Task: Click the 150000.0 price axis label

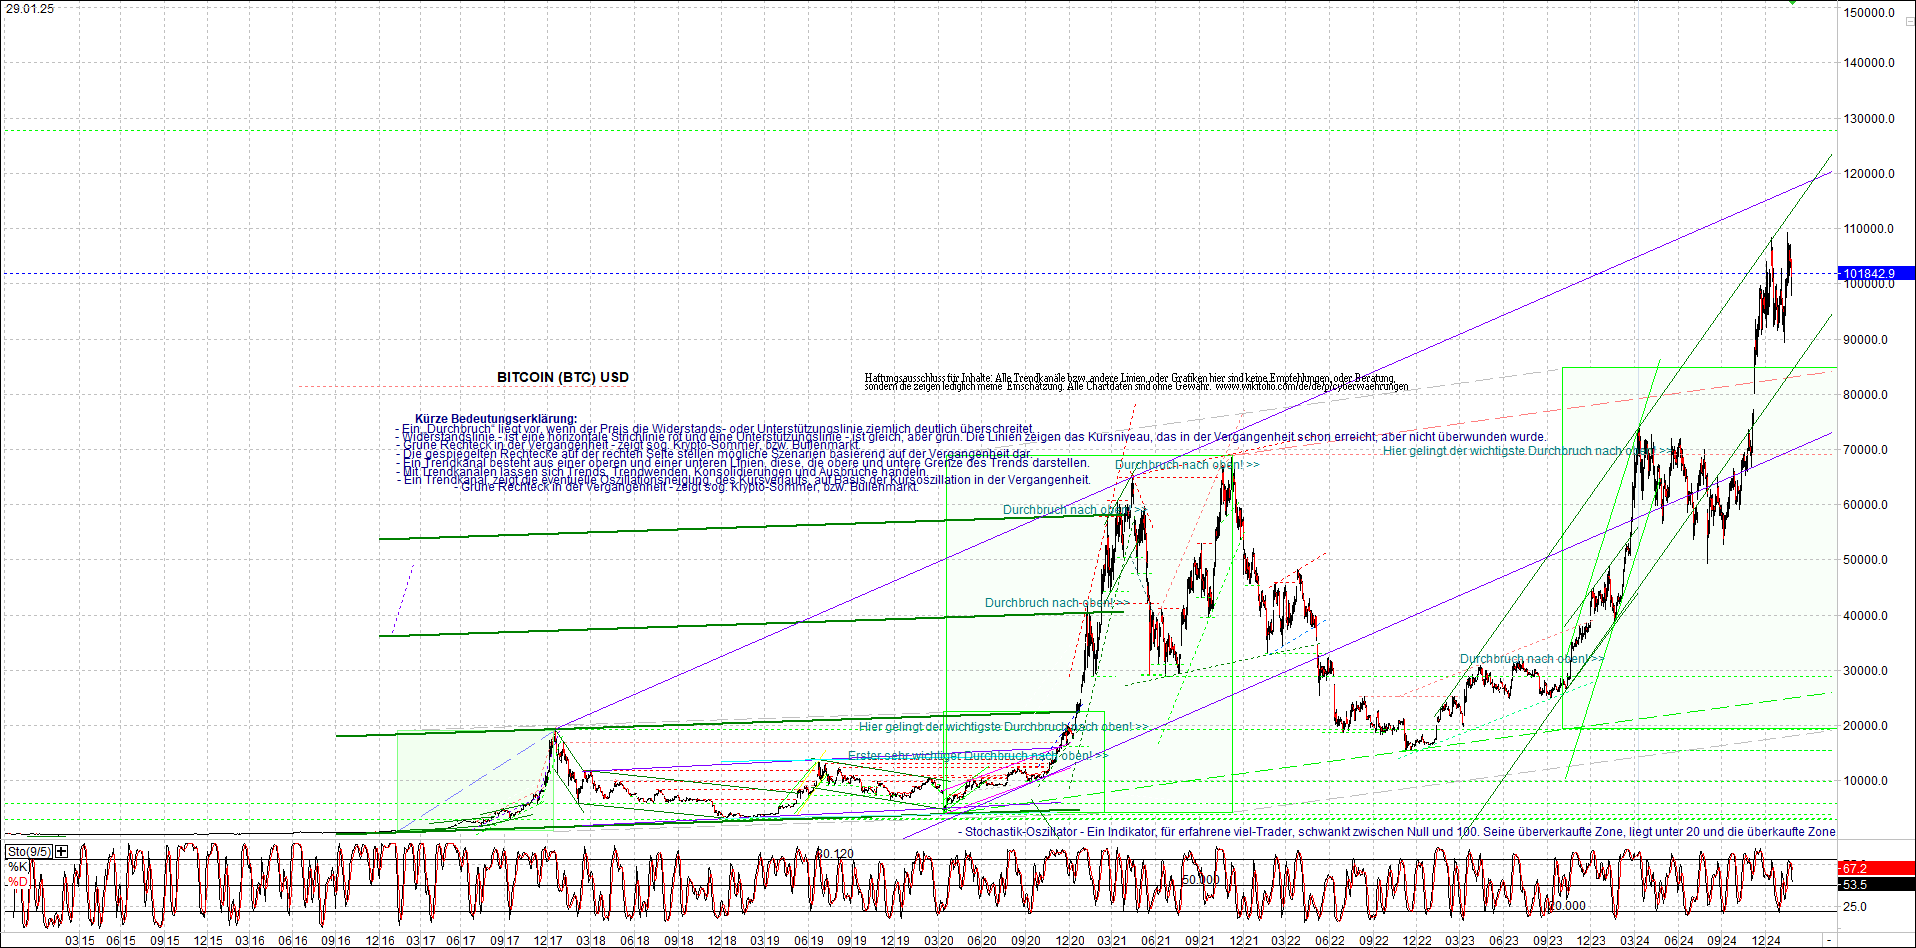Action: pyautogui.click(x=1869, y=13)
